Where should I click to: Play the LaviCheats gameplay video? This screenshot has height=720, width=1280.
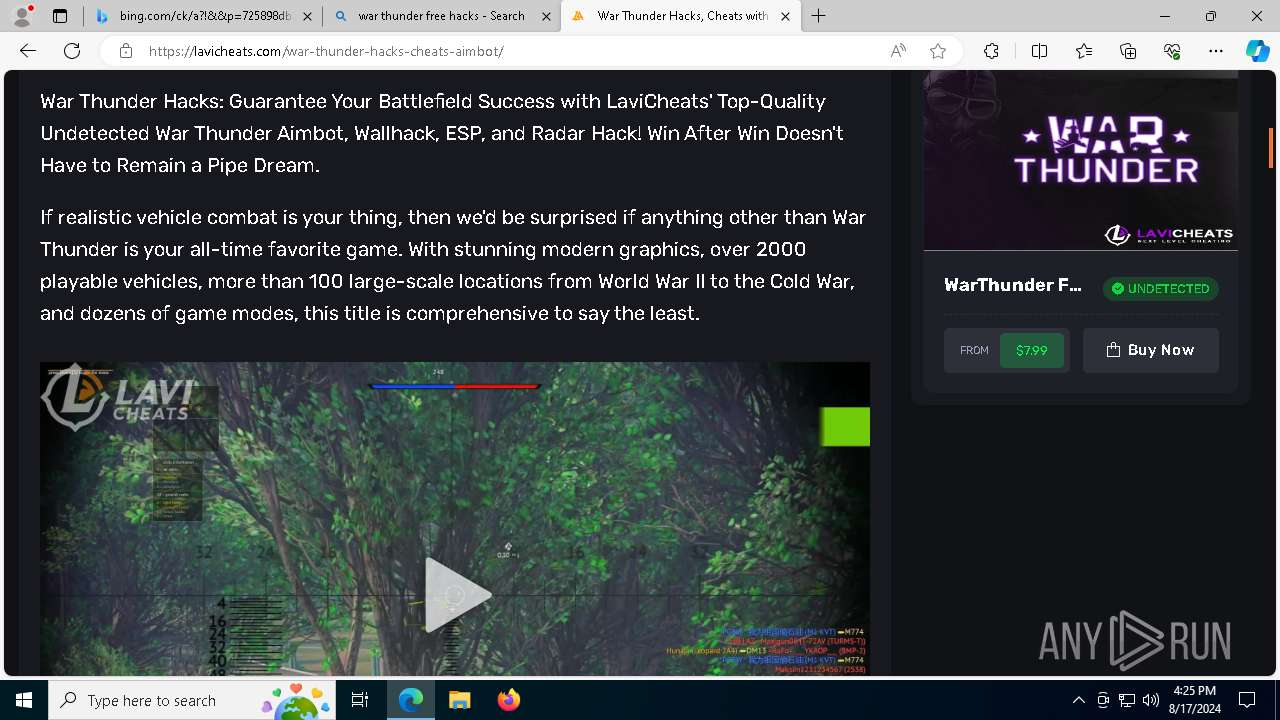[457, 595]
